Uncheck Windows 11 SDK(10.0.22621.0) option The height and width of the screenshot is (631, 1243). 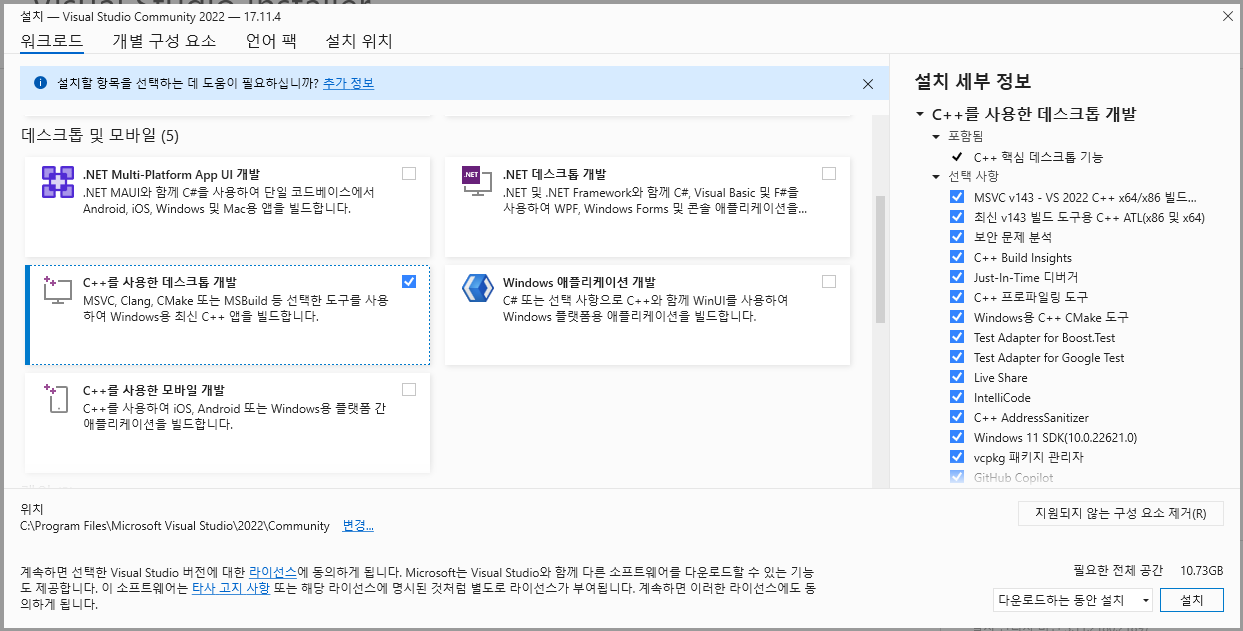click(957, 437)
